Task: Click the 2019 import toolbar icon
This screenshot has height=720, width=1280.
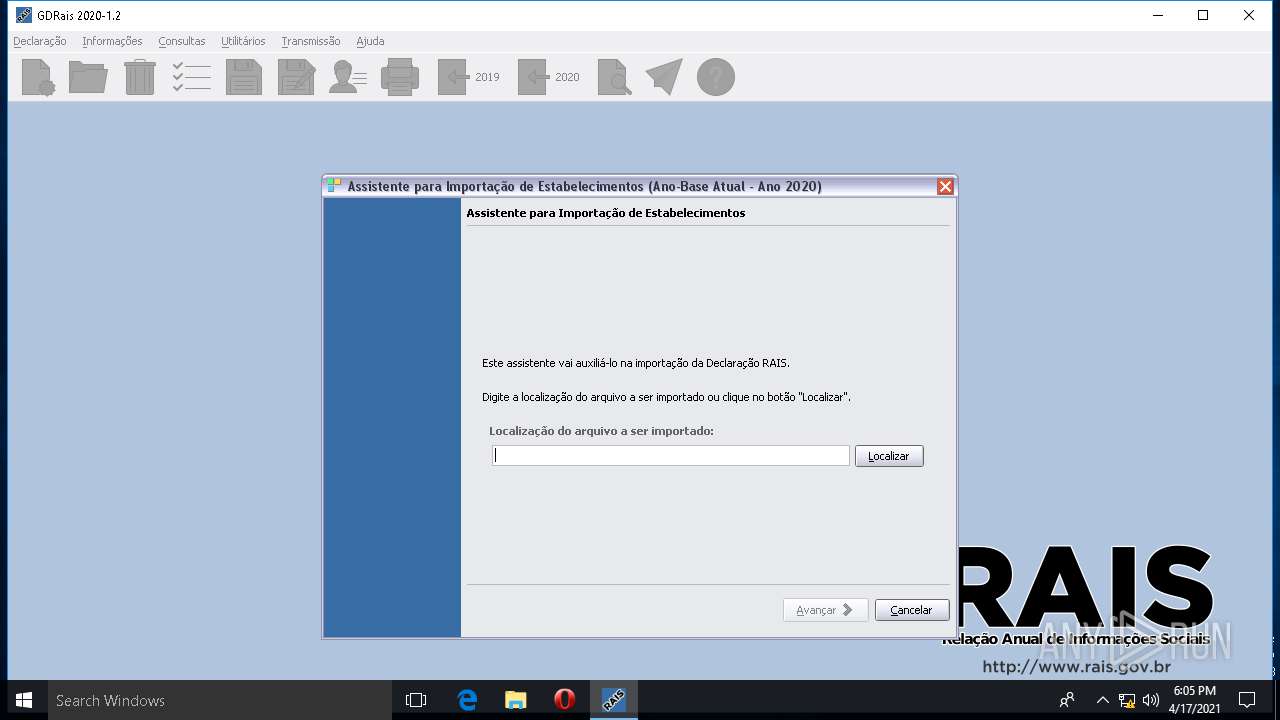Action: [469, 77]
